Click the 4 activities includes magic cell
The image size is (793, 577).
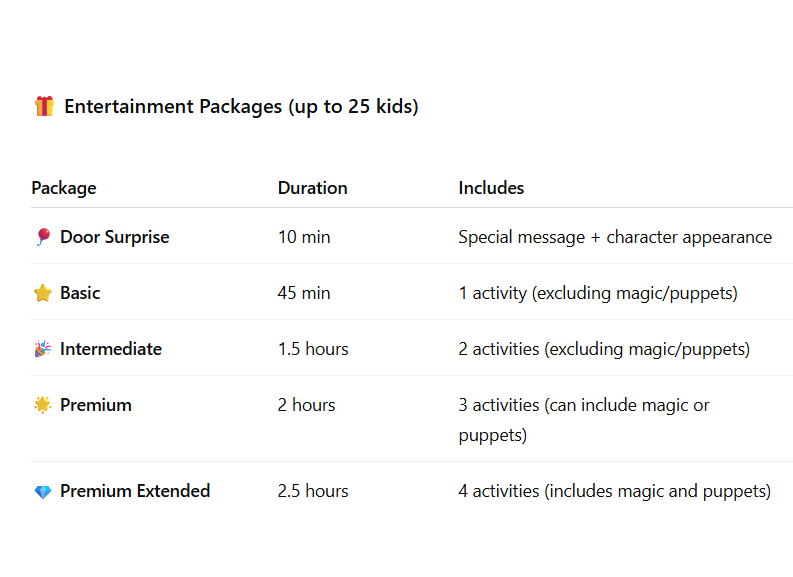tap(614, 491)
